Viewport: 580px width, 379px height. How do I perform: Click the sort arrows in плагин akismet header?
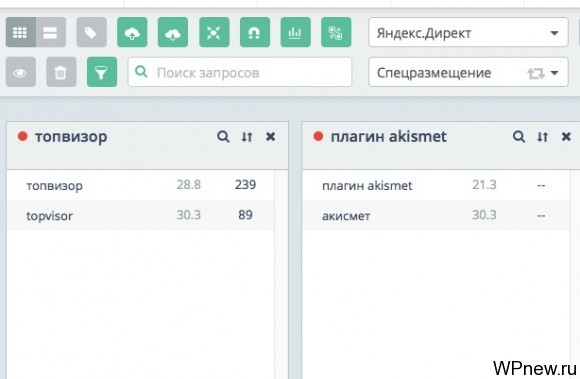click(x=542, y=137)
